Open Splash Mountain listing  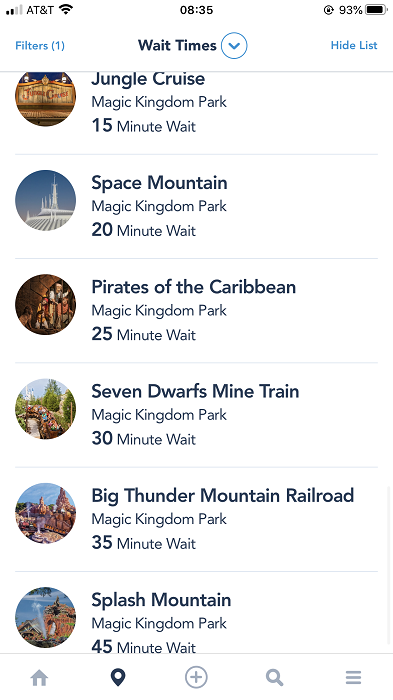196,613
